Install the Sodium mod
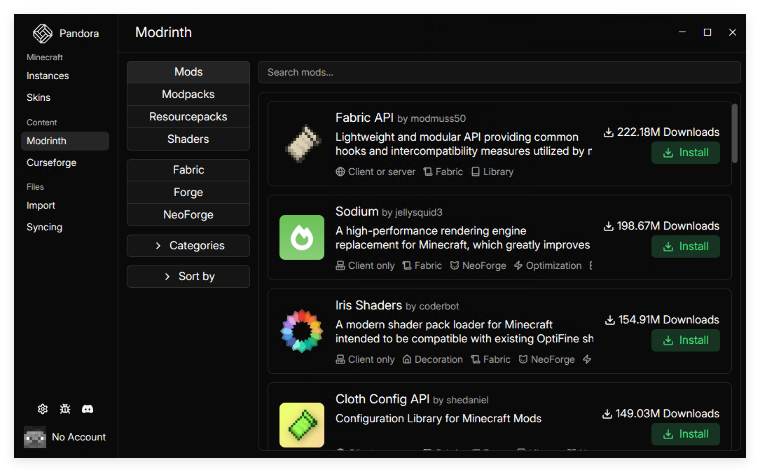This screenshot has width=760, height=472. (x=685, y=247)
